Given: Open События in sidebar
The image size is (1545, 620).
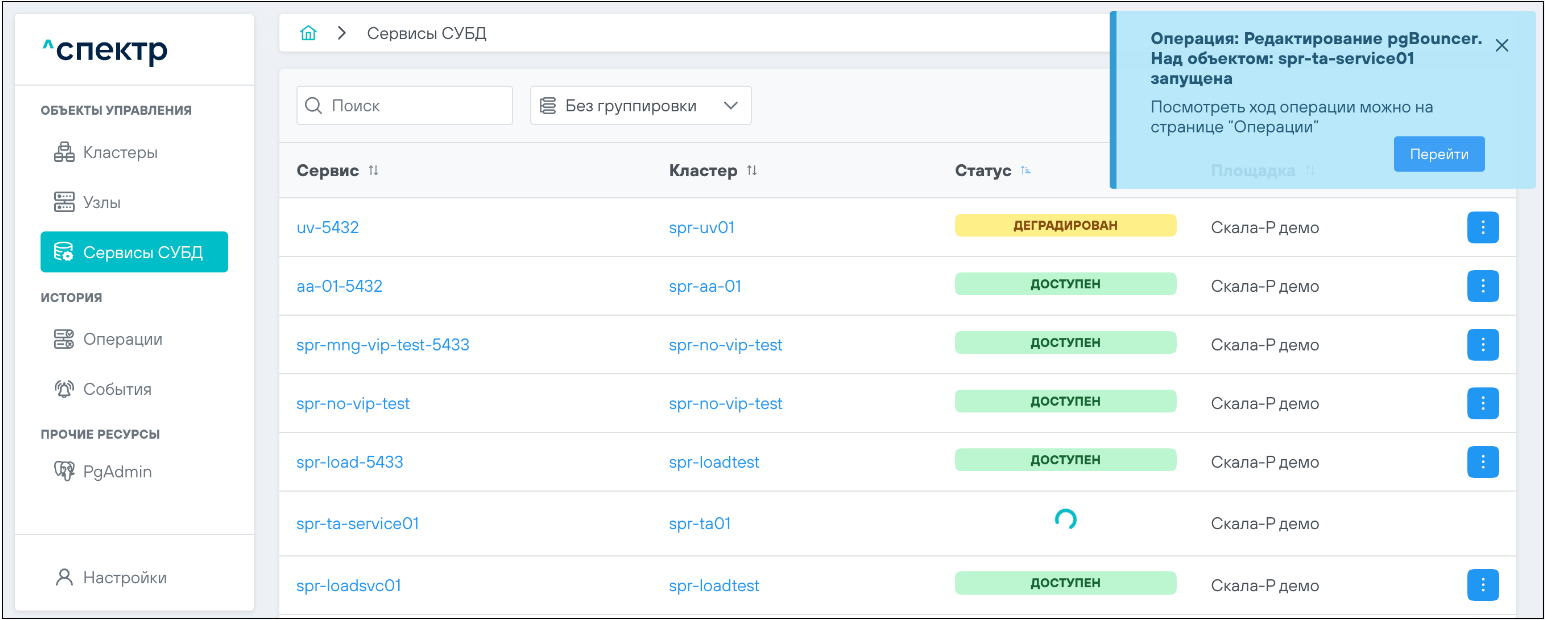Looking at the screenshot, I should [117, 390].
